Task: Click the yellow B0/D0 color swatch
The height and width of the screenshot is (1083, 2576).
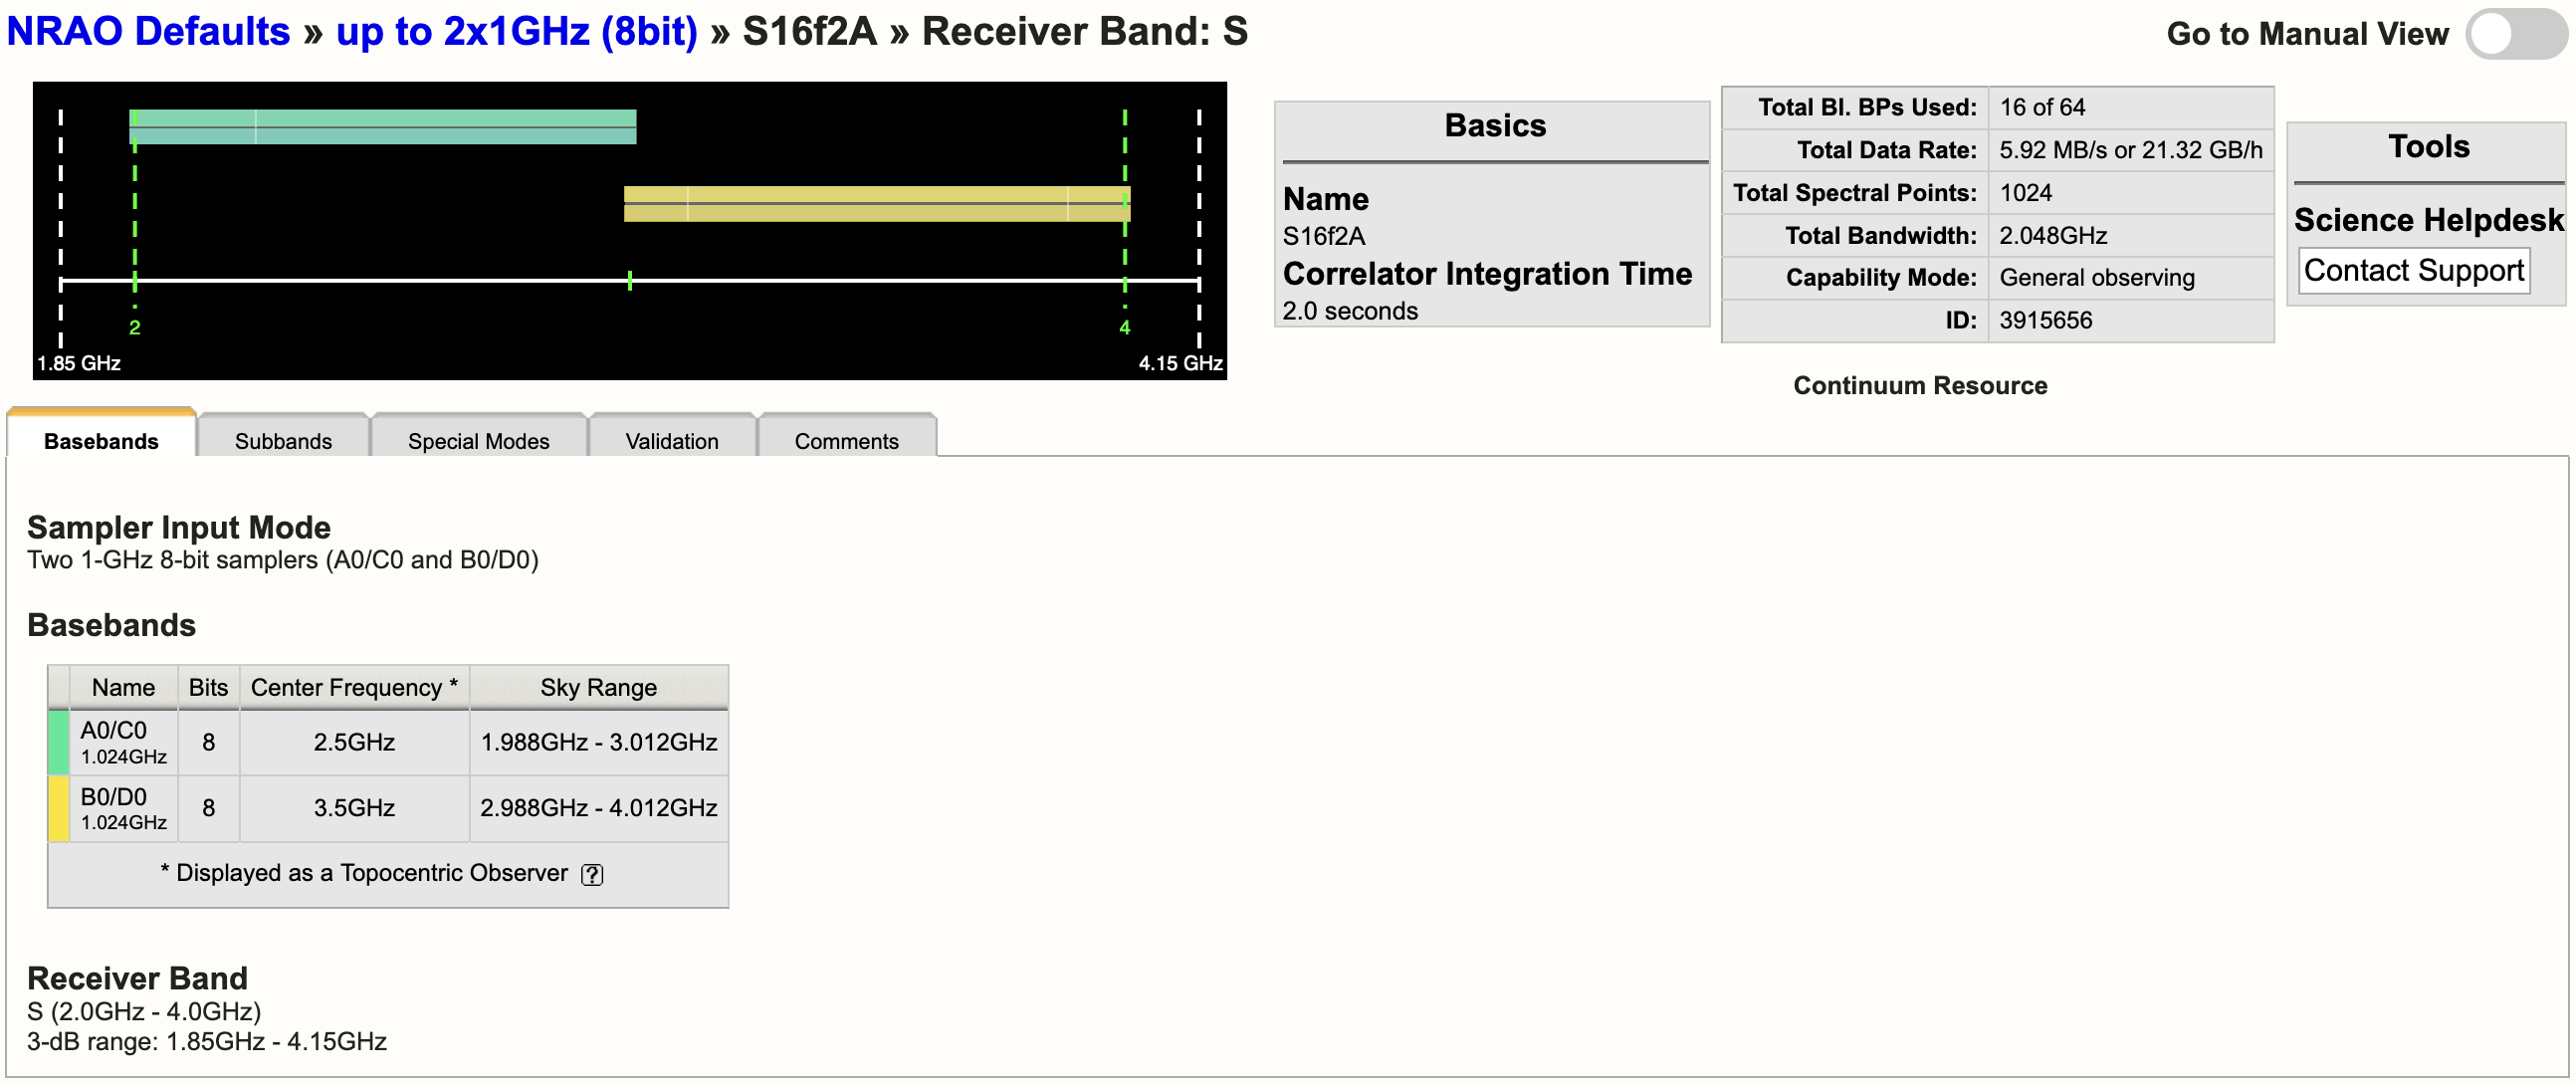Action: tap(59, 808)
